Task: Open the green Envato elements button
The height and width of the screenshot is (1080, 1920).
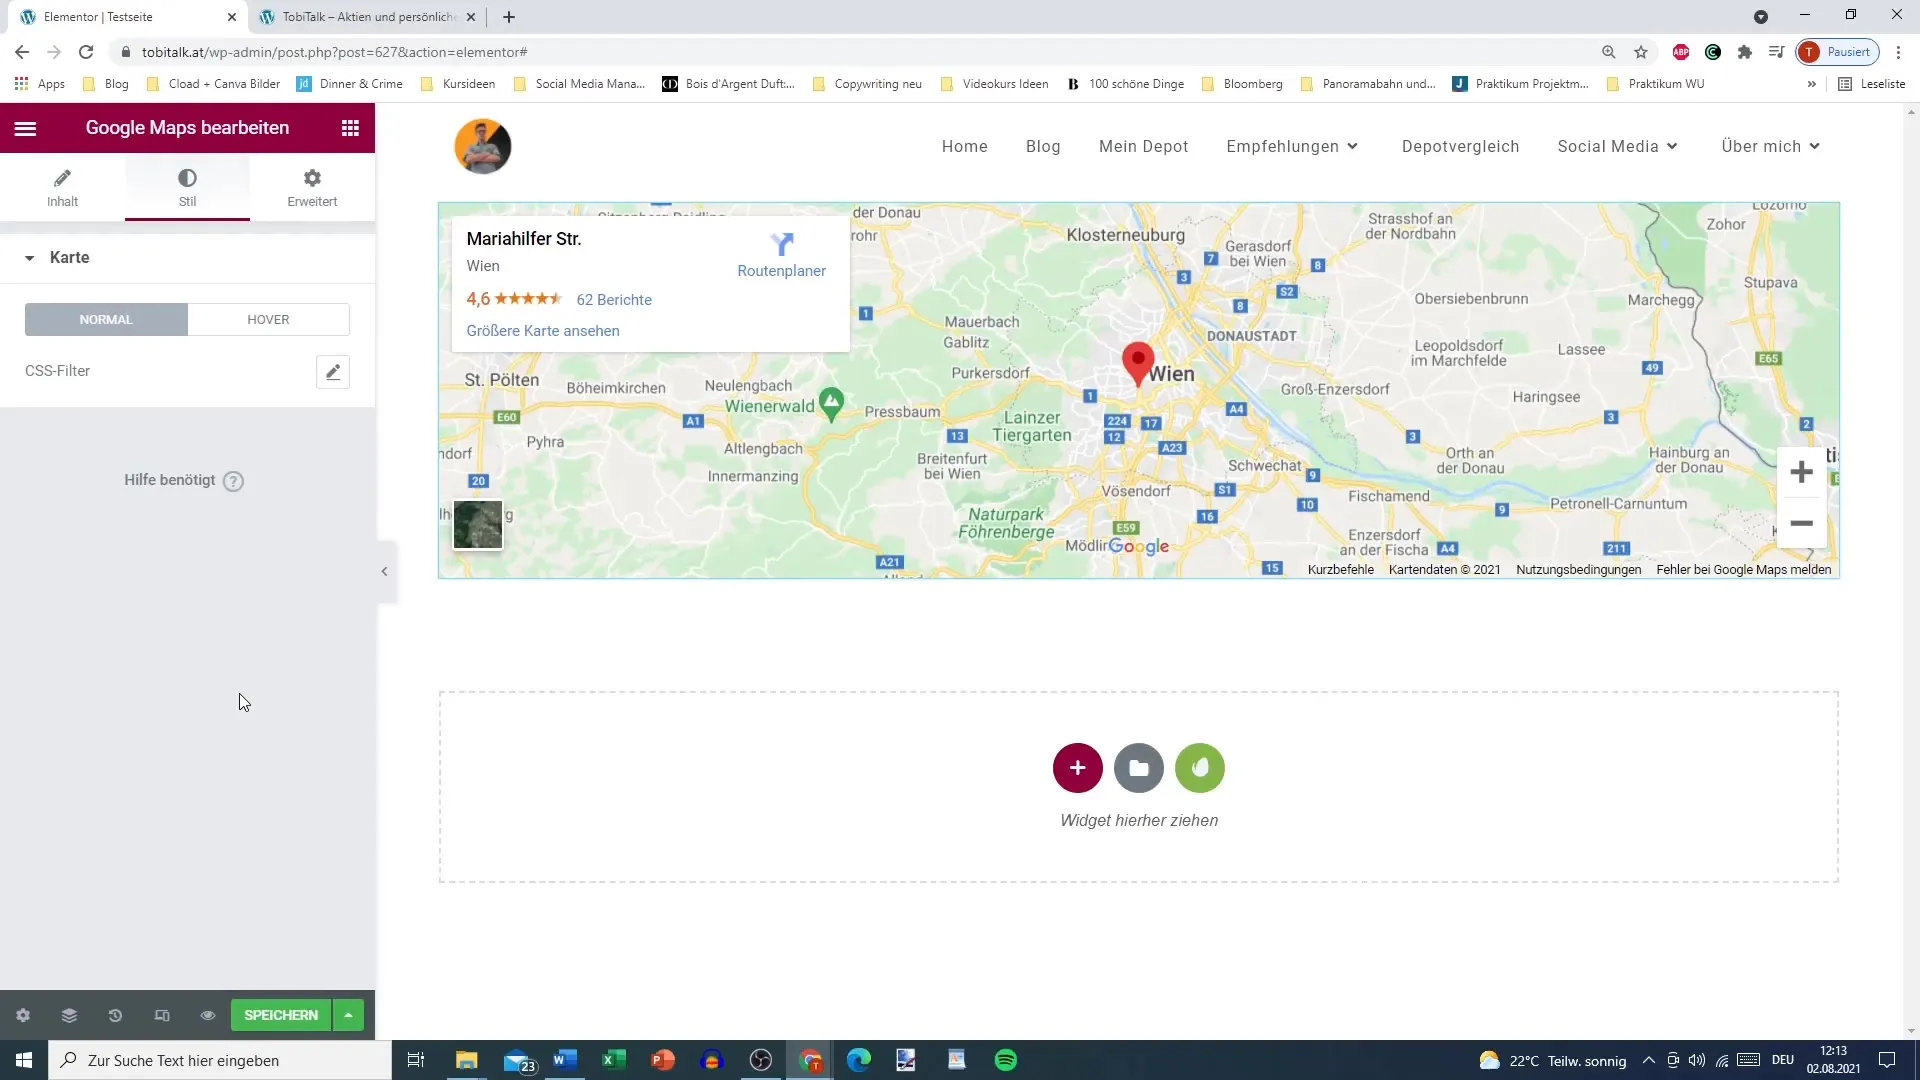Action: pyautogui.click(x=1200, y=768)
